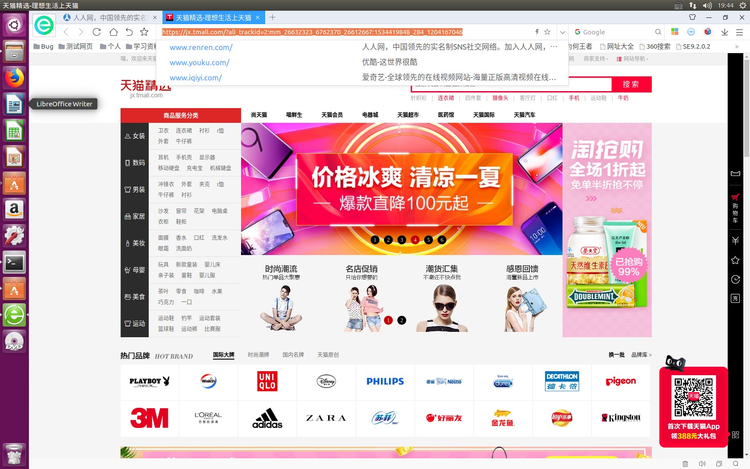The image size is (750, 469).
Task: Select banner slide dot number 3
Action: [x=402, y=240]
